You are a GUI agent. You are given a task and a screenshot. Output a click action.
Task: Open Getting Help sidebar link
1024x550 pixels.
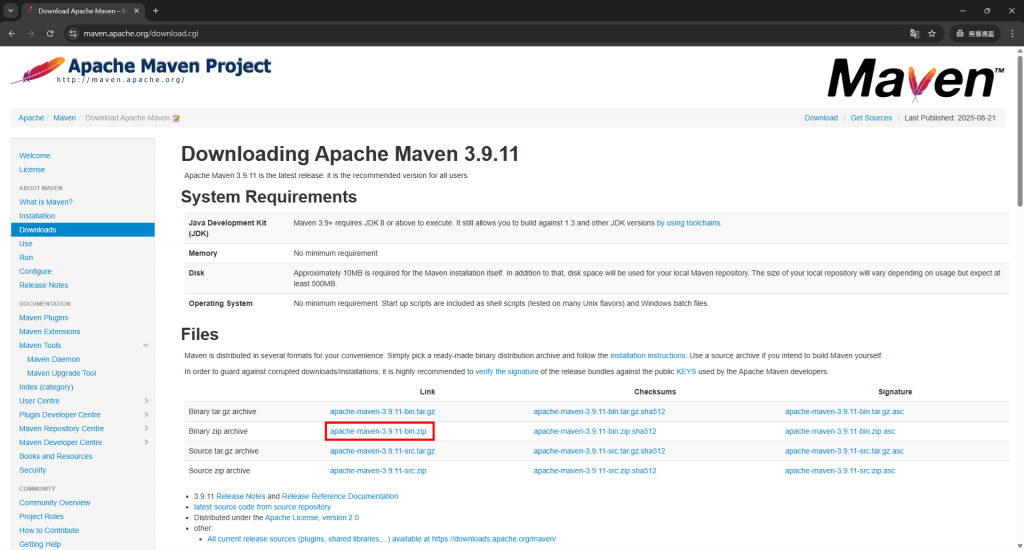coord(40,543)
